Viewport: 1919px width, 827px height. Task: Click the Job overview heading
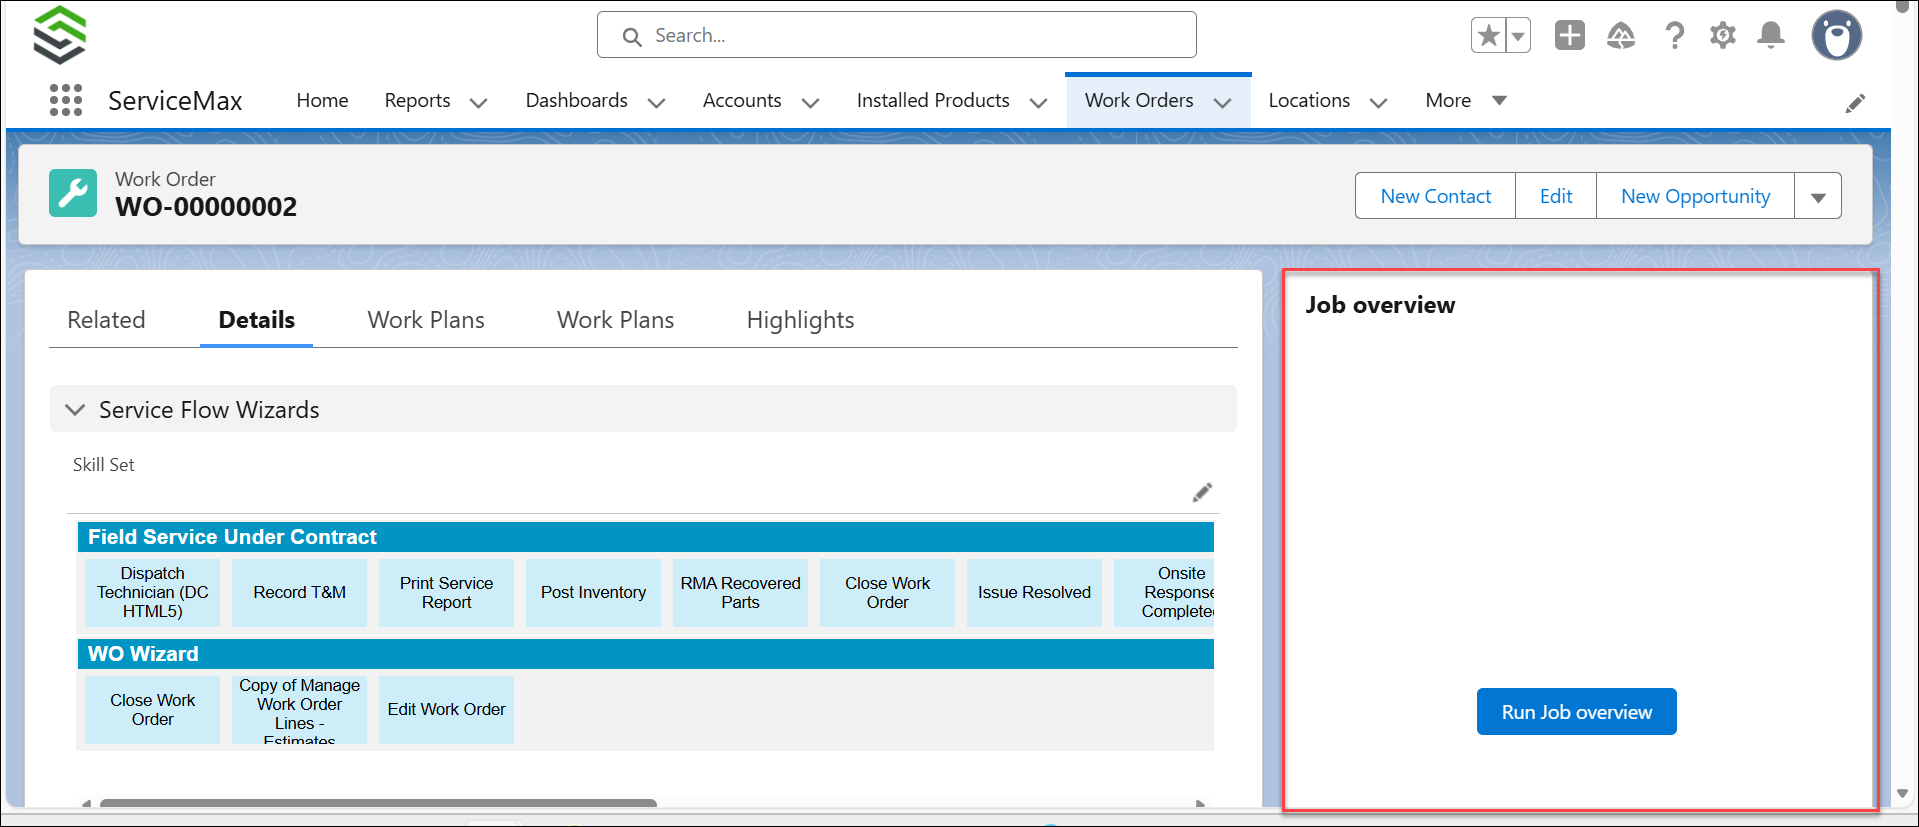(x=1380, y=305)
